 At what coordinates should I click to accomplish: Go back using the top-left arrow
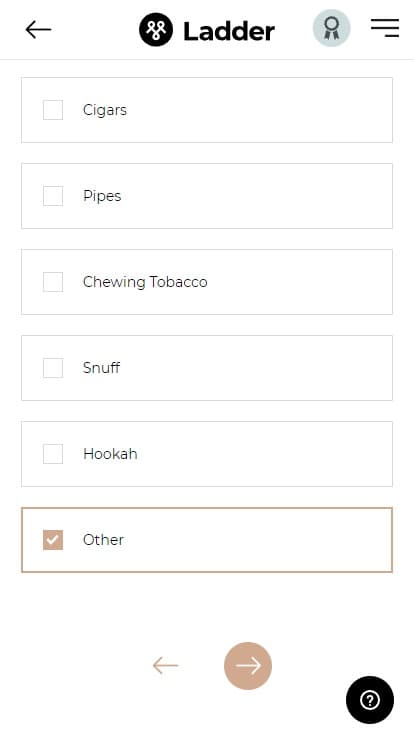(x=38, y=30)
